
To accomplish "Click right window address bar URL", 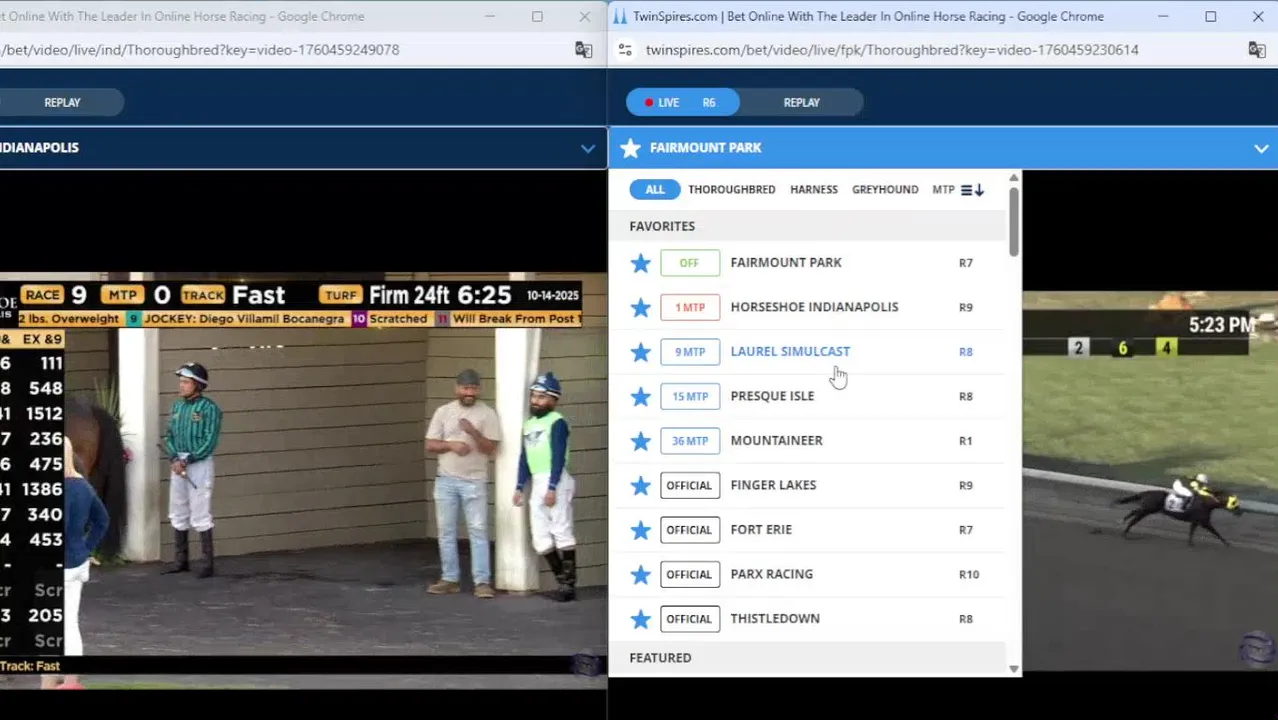I will coord(892,50).
